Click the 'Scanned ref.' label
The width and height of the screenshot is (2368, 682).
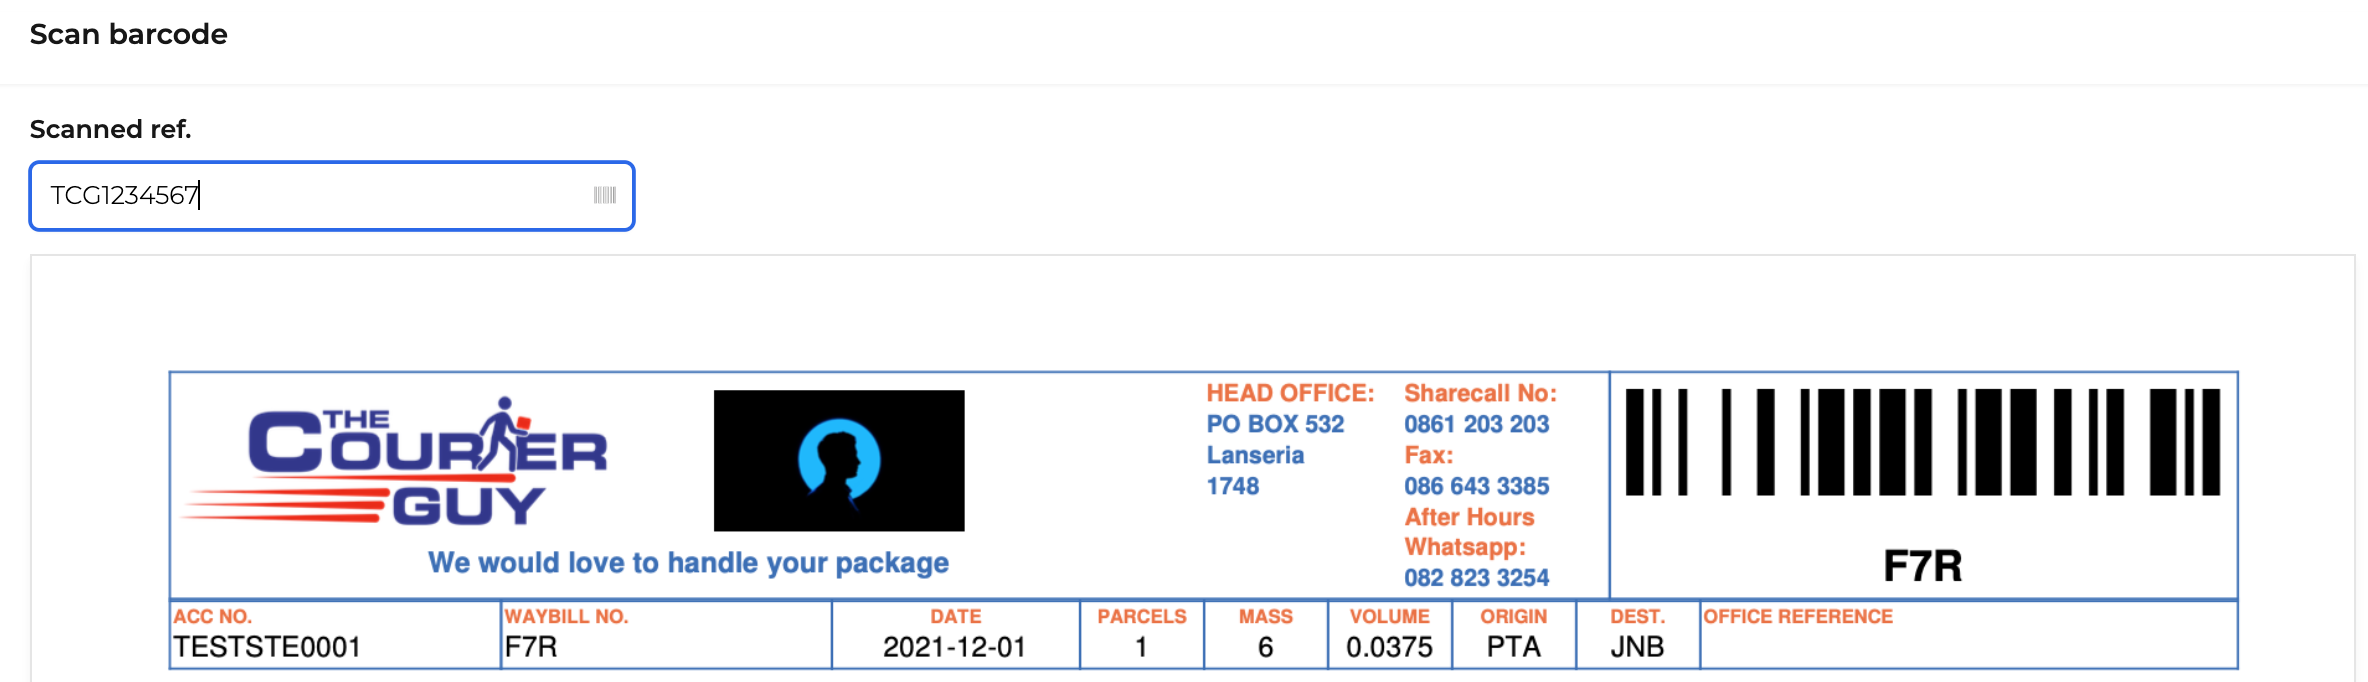point(111,129)
